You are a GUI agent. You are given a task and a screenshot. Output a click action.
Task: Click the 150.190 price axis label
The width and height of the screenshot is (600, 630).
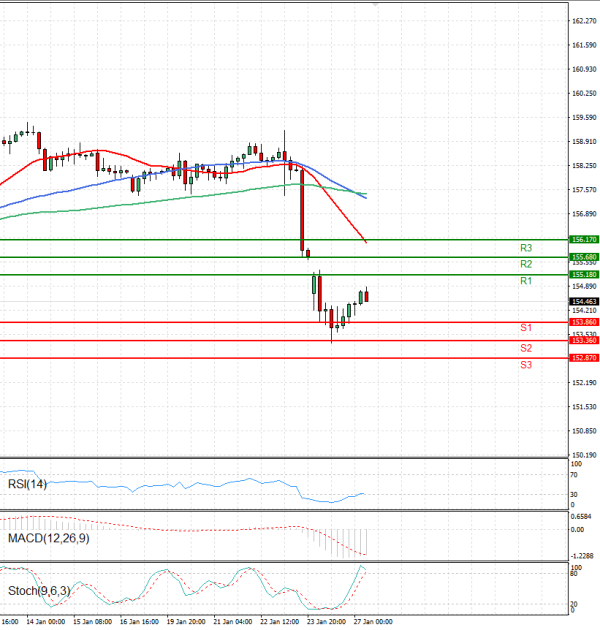click(x=583, y=455)
